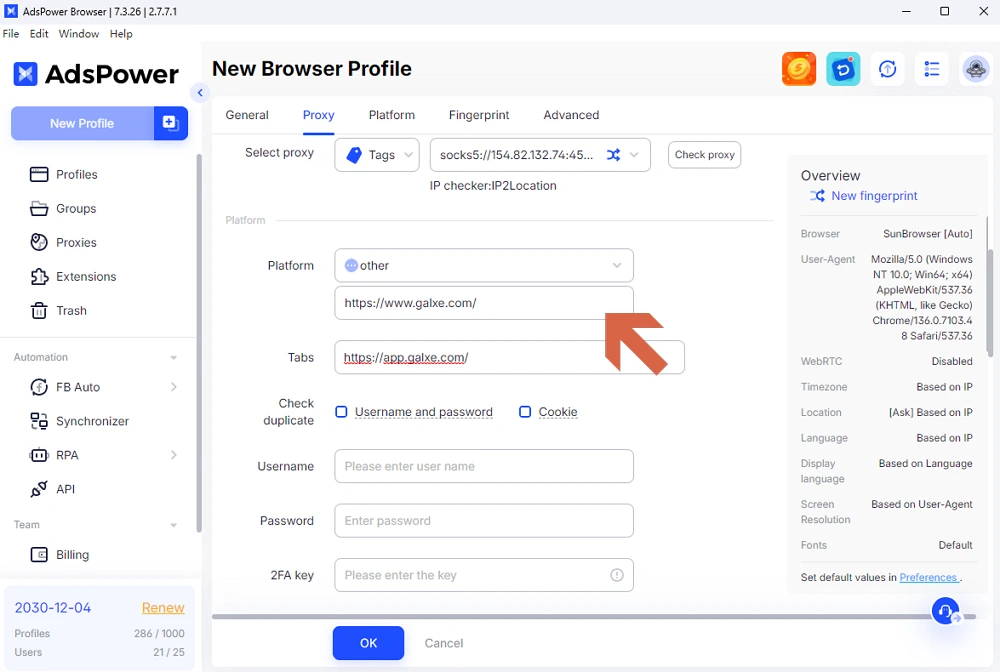Screen dimensions: 1000x672
Task: Open the user avatar menu
Action: 976,69
